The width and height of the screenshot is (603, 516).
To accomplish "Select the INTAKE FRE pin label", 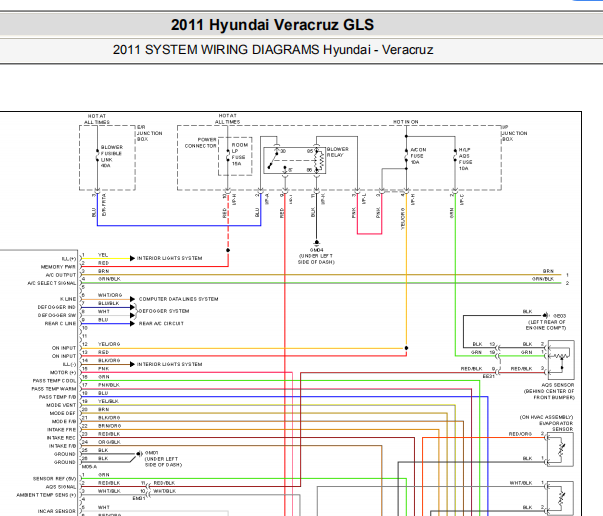I will click(62, 429).
